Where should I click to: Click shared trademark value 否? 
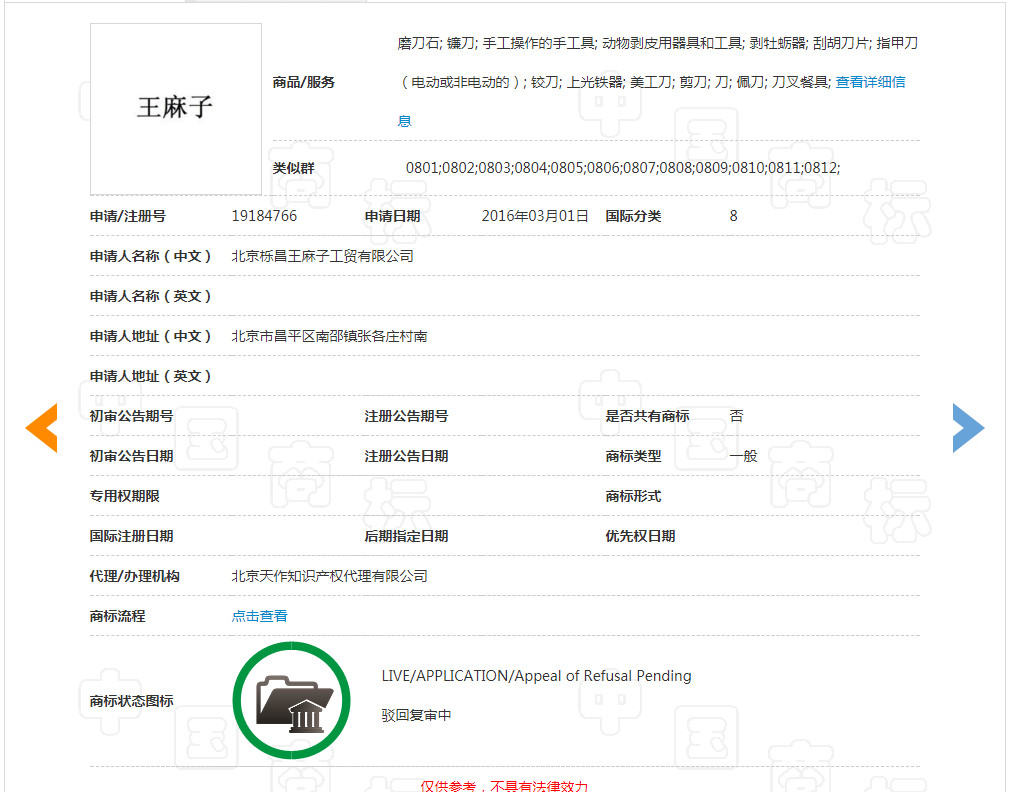tap(736, 416)
